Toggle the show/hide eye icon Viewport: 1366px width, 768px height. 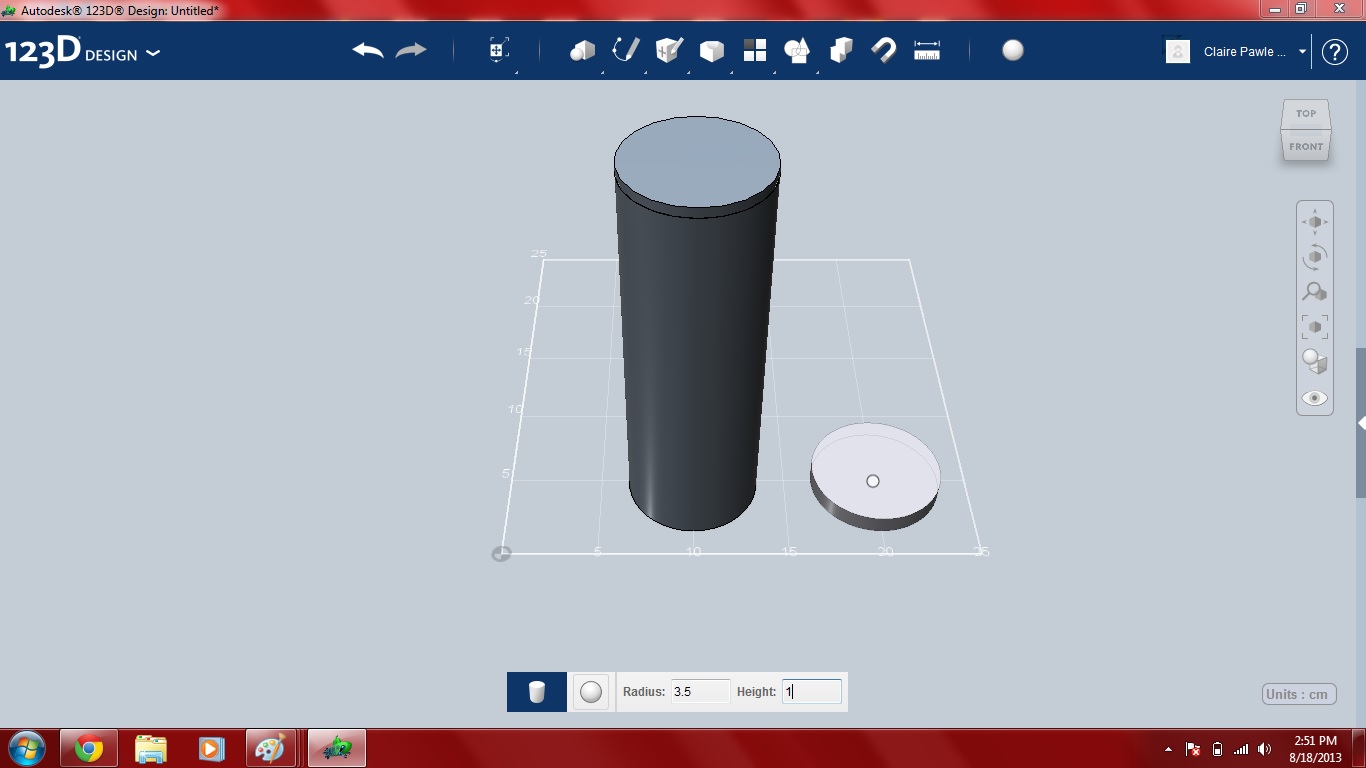click(1315, 398)
